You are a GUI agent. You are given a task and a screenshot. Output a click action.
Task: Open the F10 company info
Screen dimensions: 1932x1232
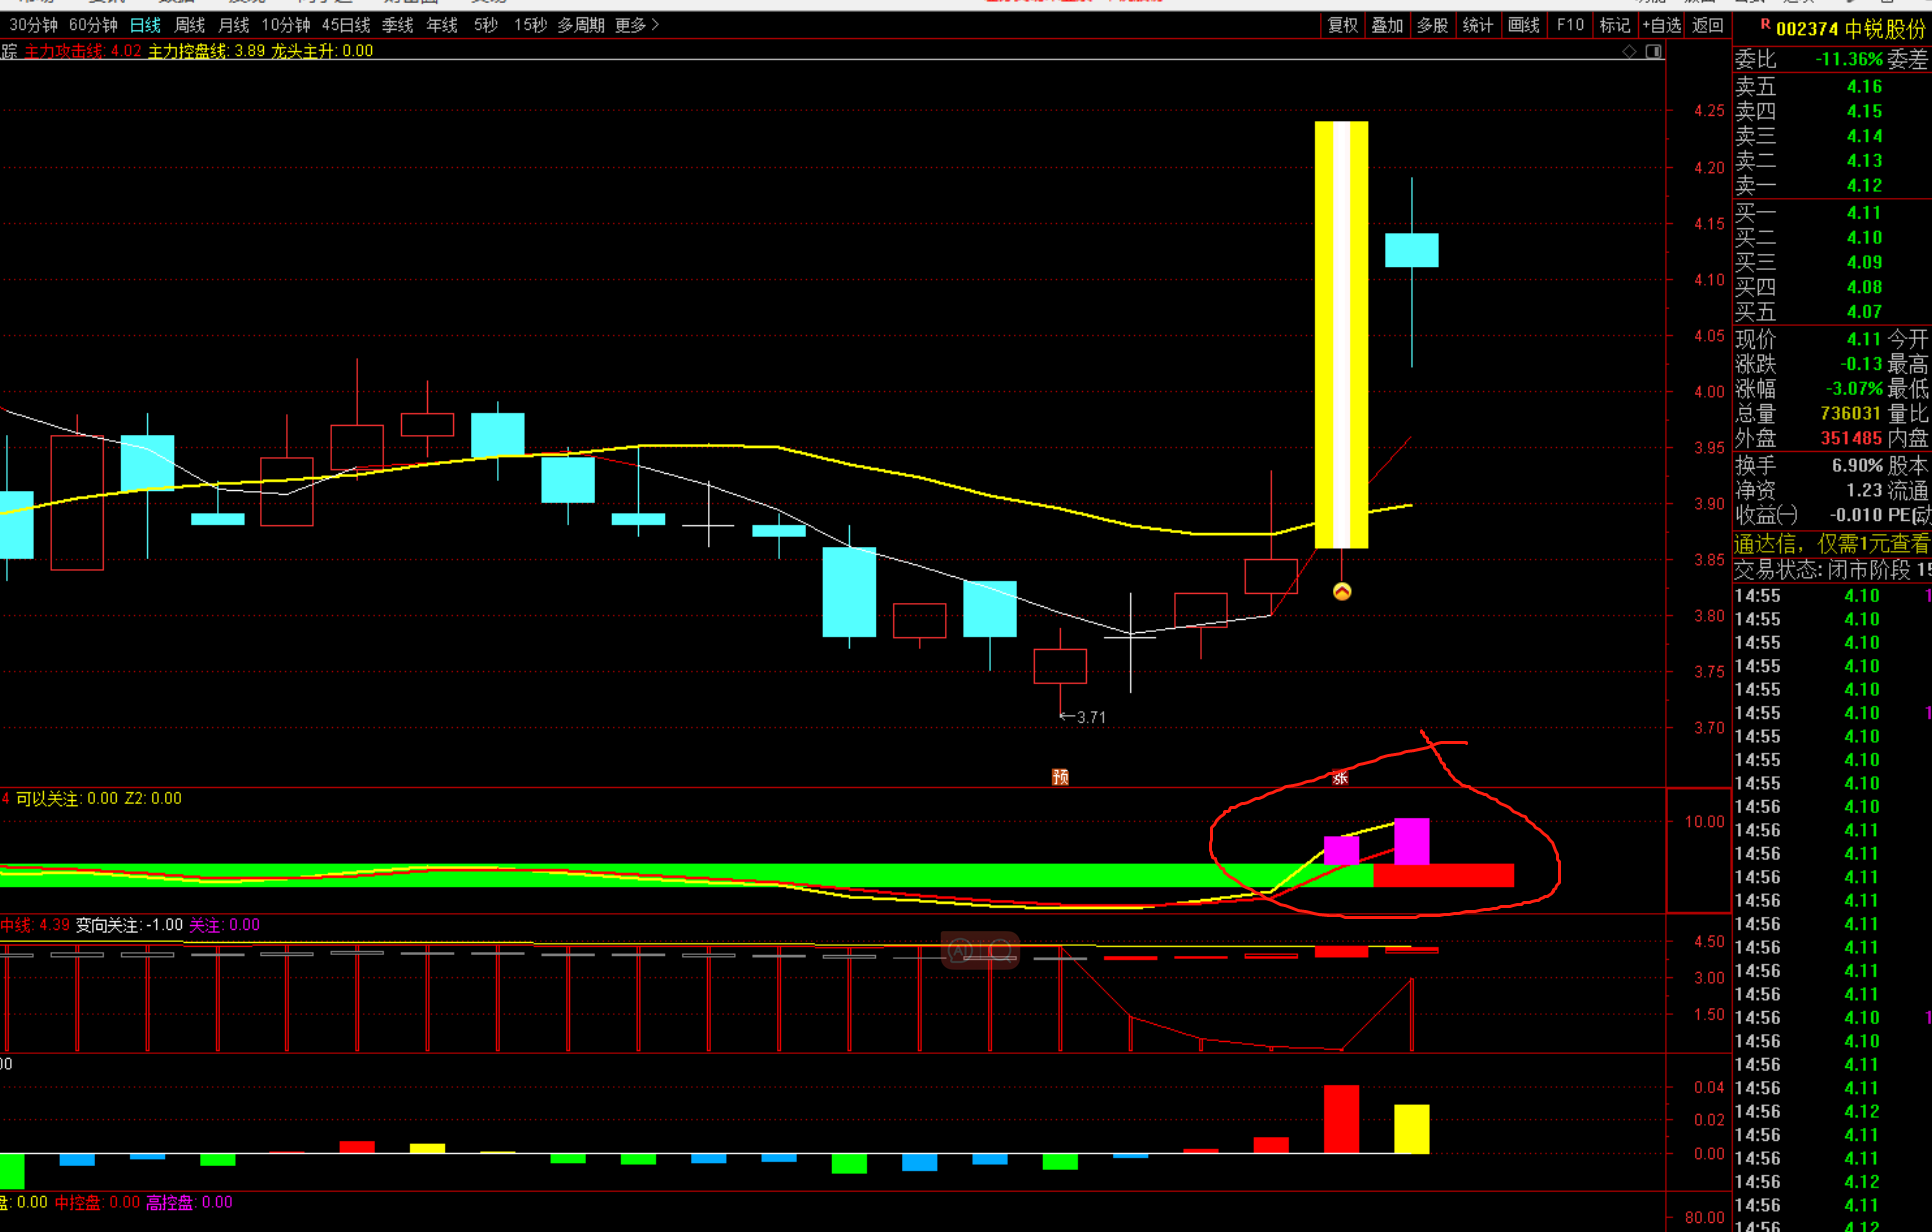1570,25
